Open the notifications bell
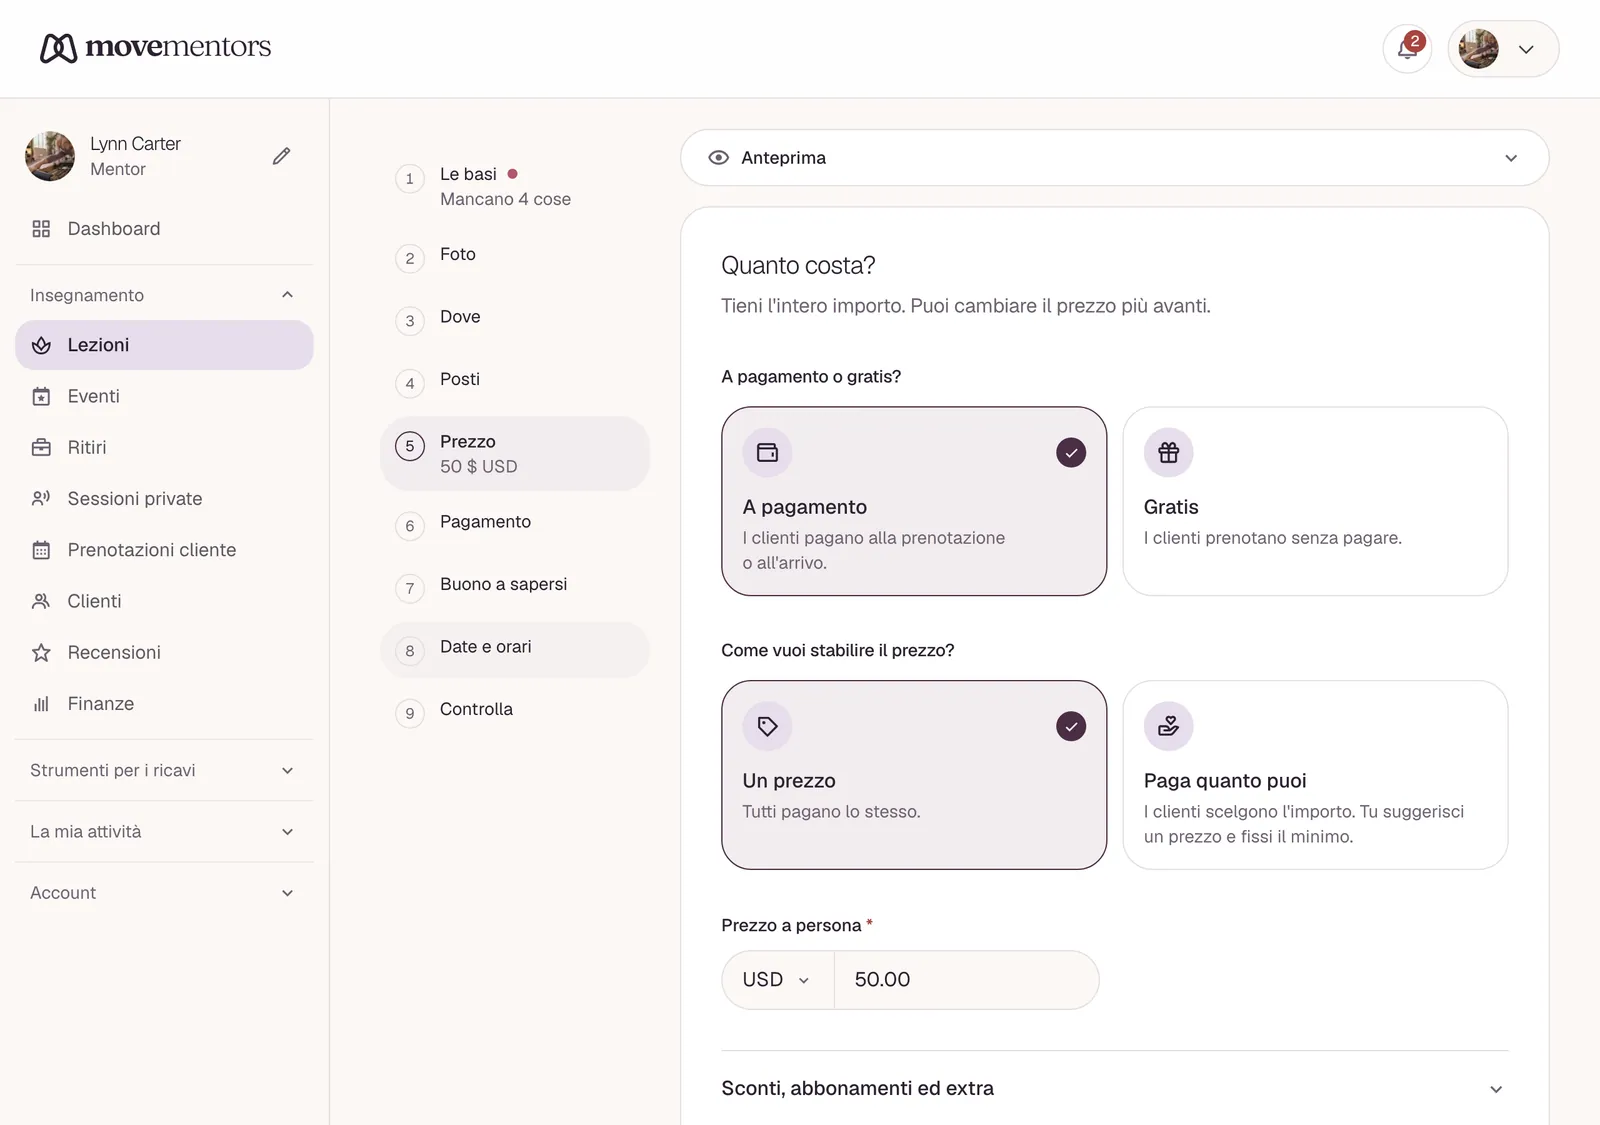The height and width of the screenshot is (1125, 1600). pos(1407,49)
